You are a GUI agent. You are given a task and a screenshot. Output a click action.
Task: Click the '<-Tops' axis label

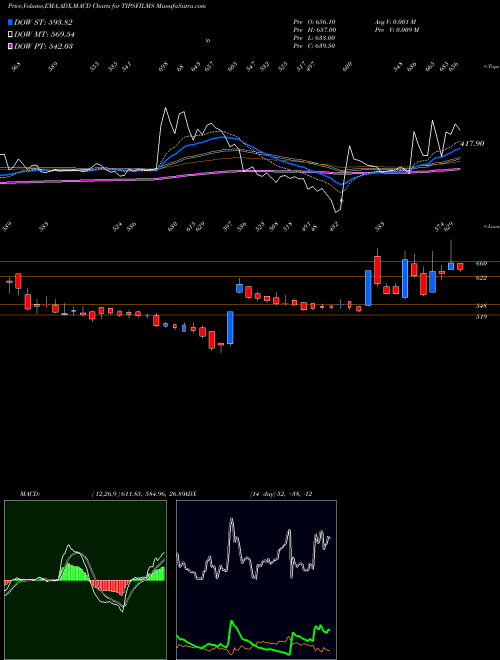coord(491,67)
